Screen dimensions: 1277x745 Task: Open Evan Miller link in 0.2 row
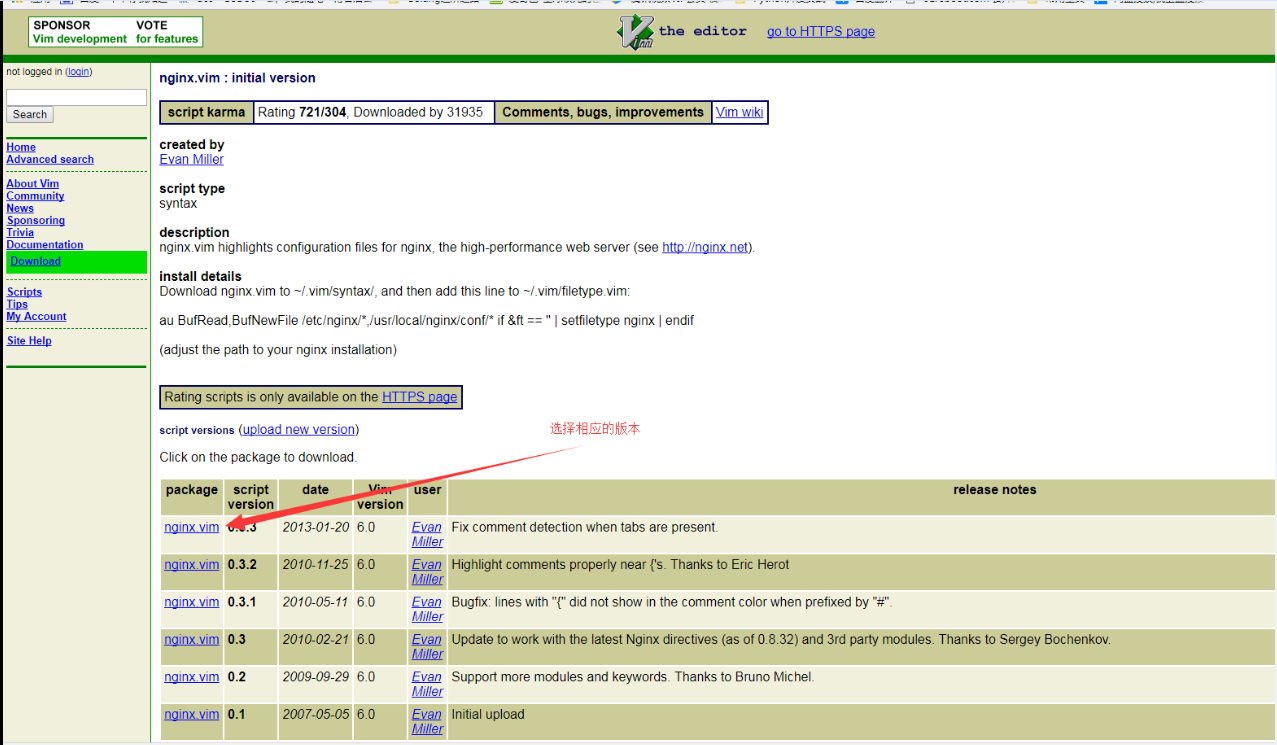pos(427,684)
